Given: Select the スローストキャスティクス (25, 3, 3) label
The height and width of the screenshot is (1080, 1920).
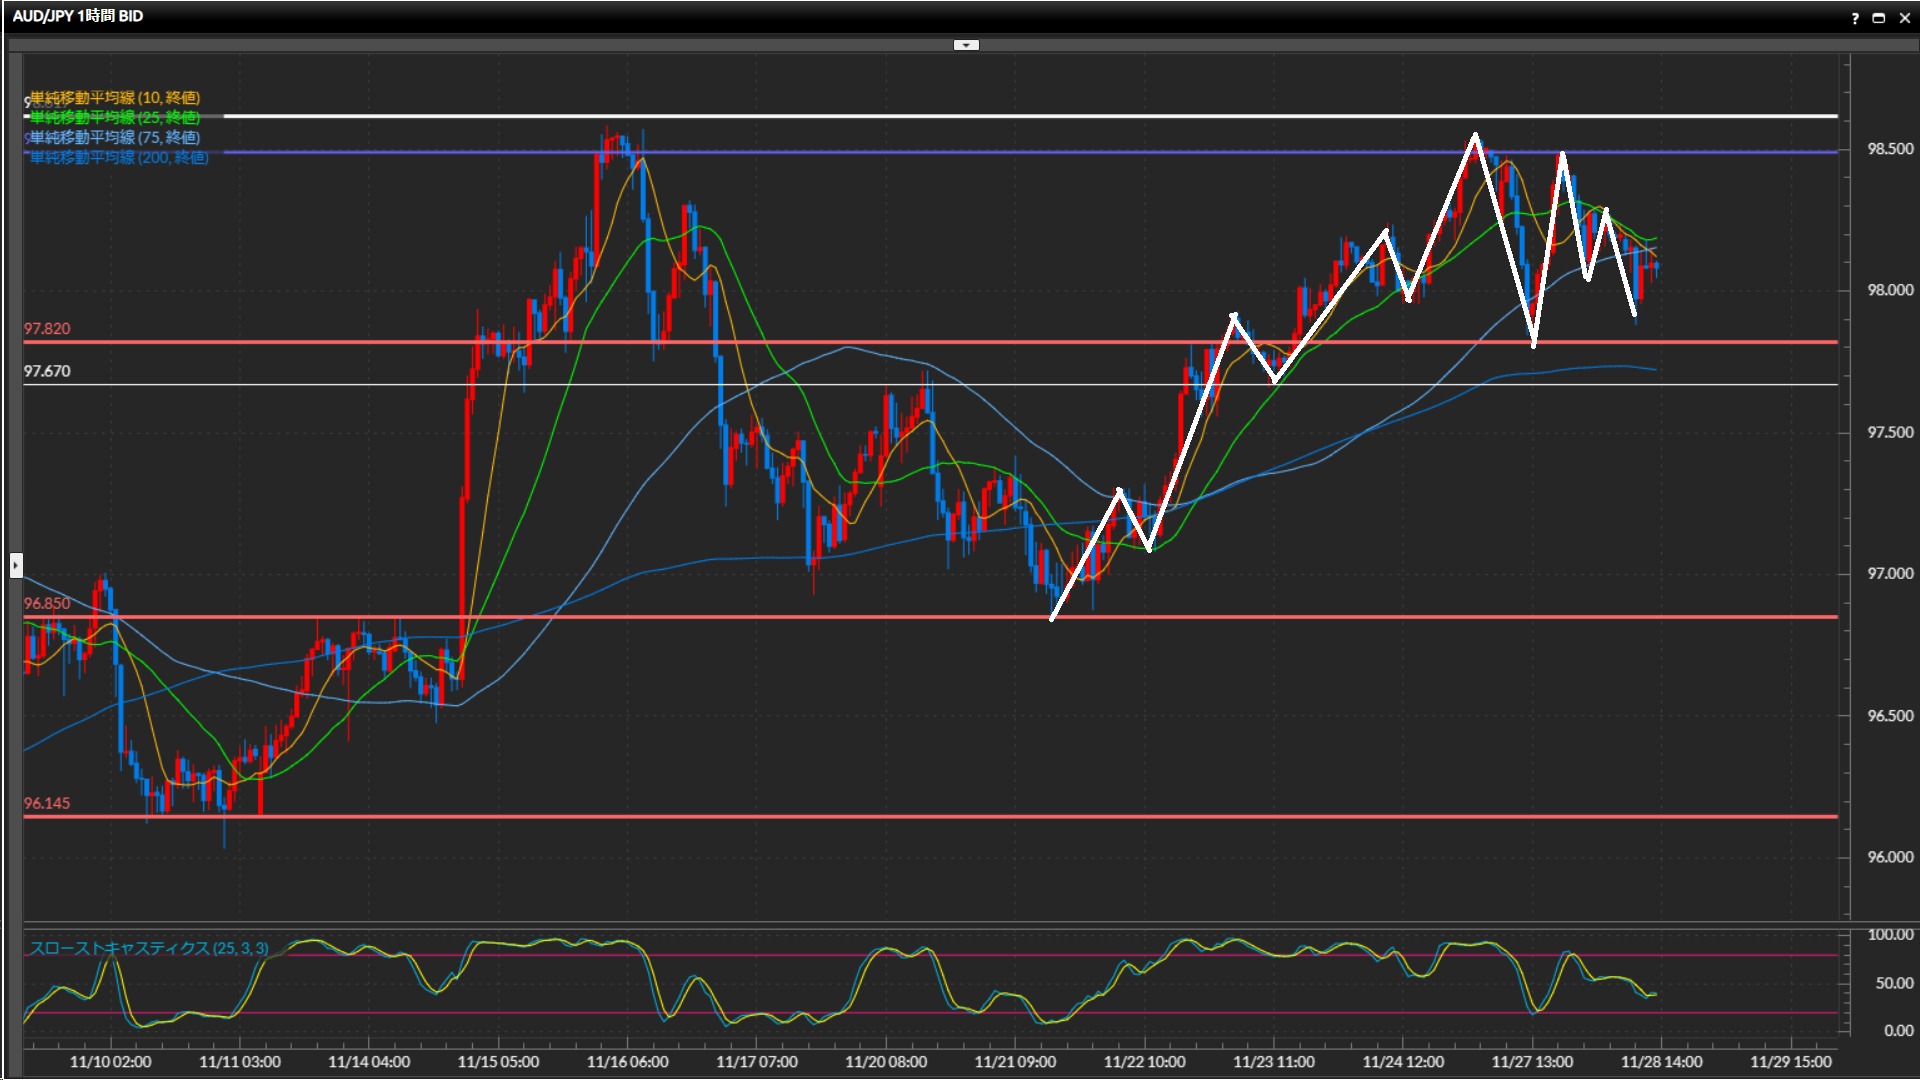Looking at the screenshot, I should (x=149, y=948).
